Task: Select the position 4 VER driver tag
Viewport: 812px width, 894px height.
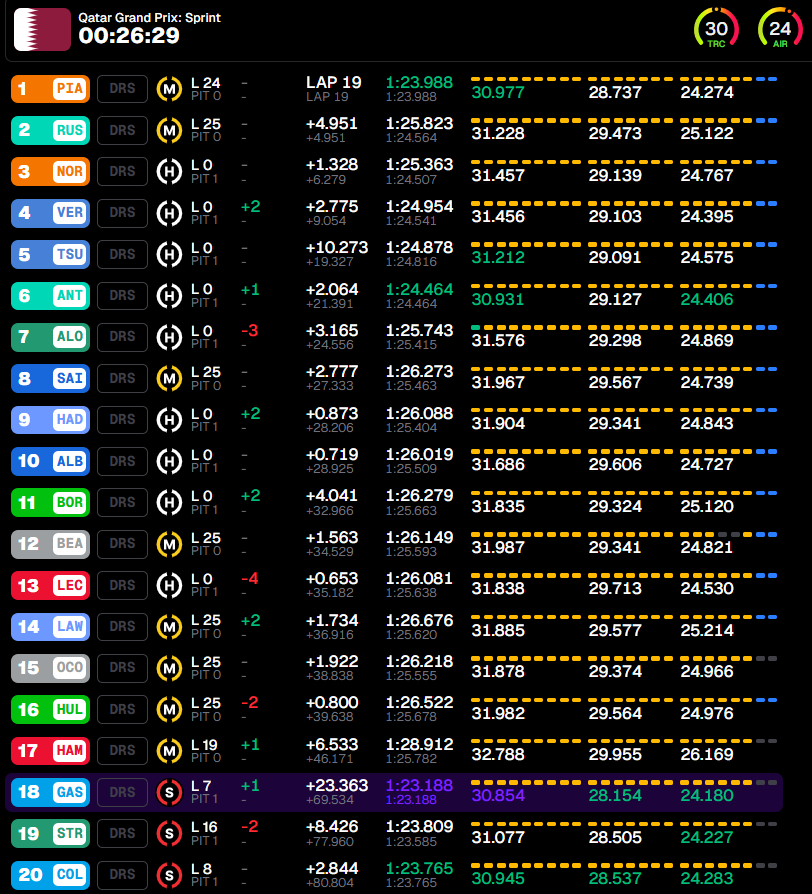Action: click(50, 213)
